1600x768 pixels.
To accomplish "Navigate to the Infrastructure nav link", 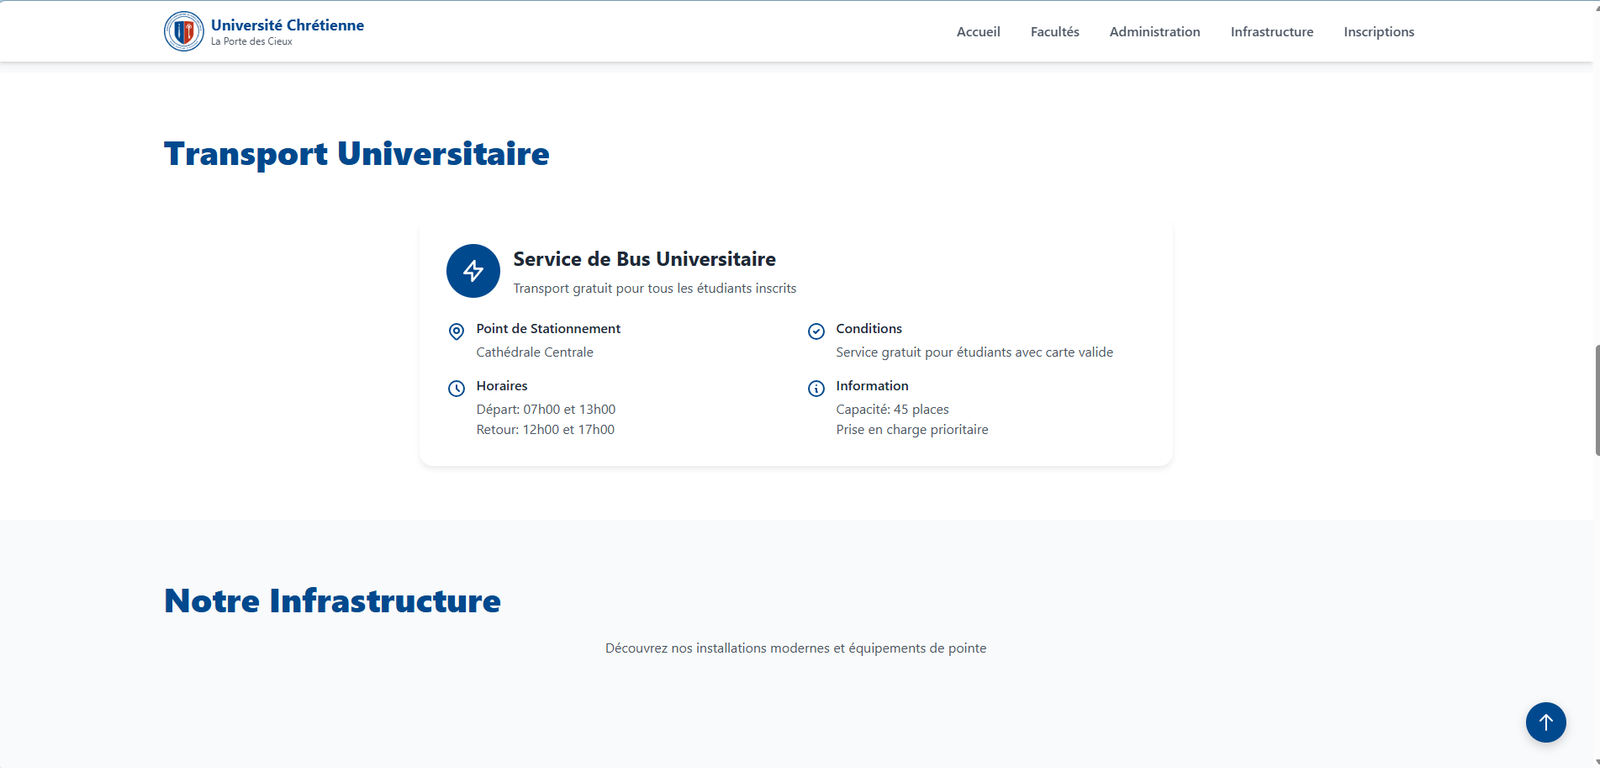I will [1271, 32].
